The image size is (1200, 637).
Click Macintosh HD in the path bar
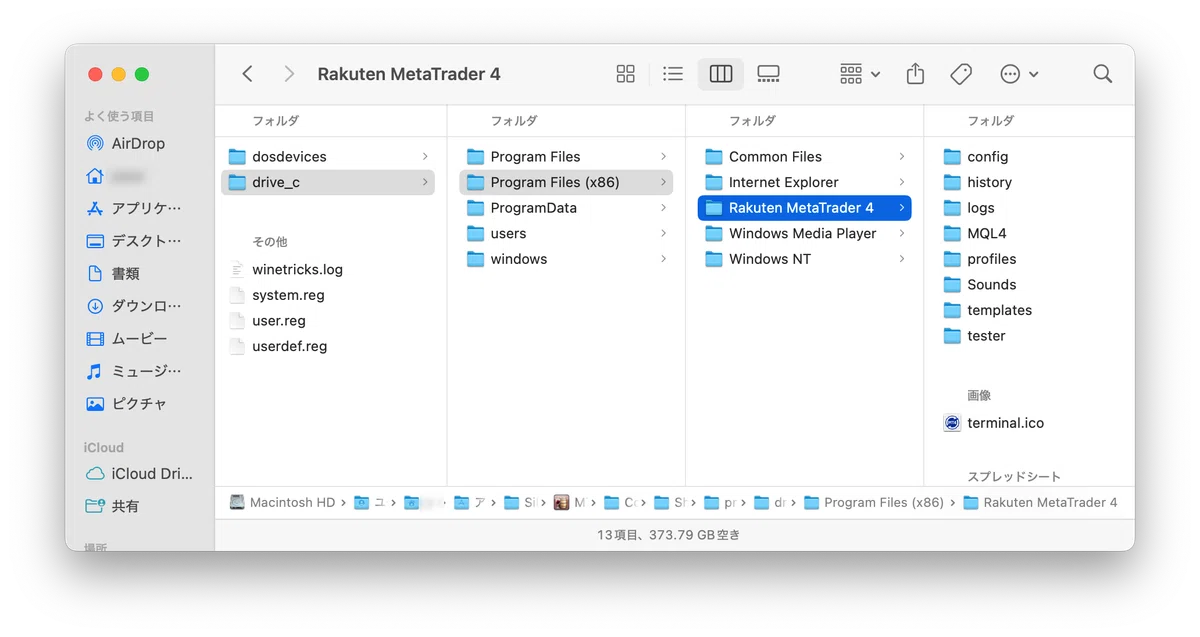tap(283, 502)
